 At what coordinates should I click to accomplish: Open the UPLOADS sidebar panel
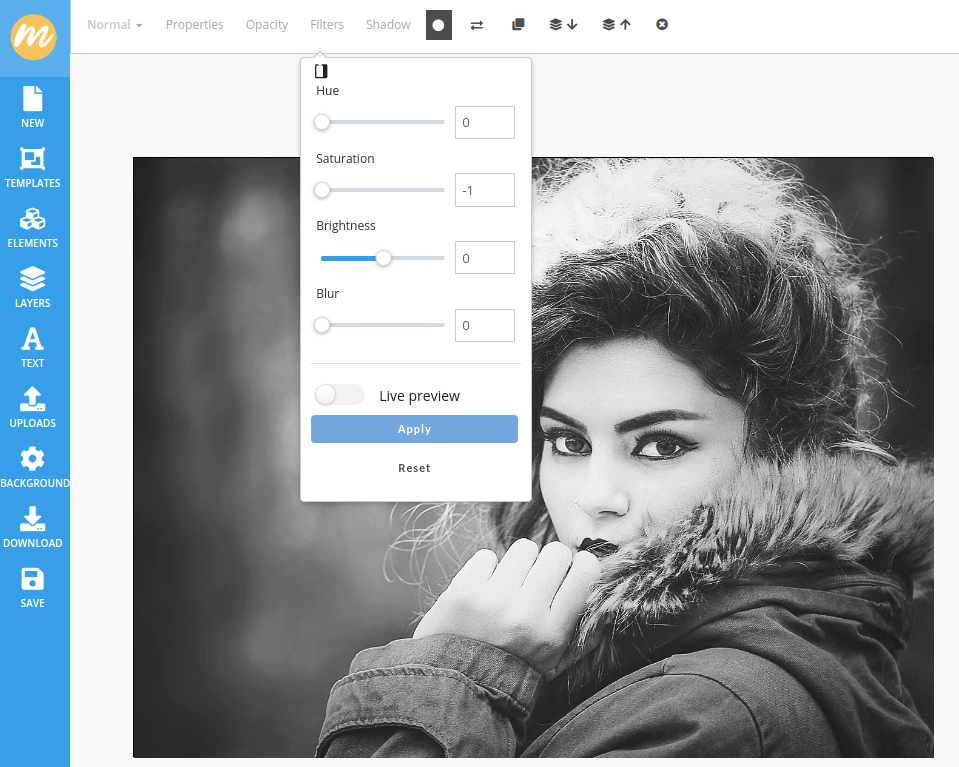pos(32,407)
